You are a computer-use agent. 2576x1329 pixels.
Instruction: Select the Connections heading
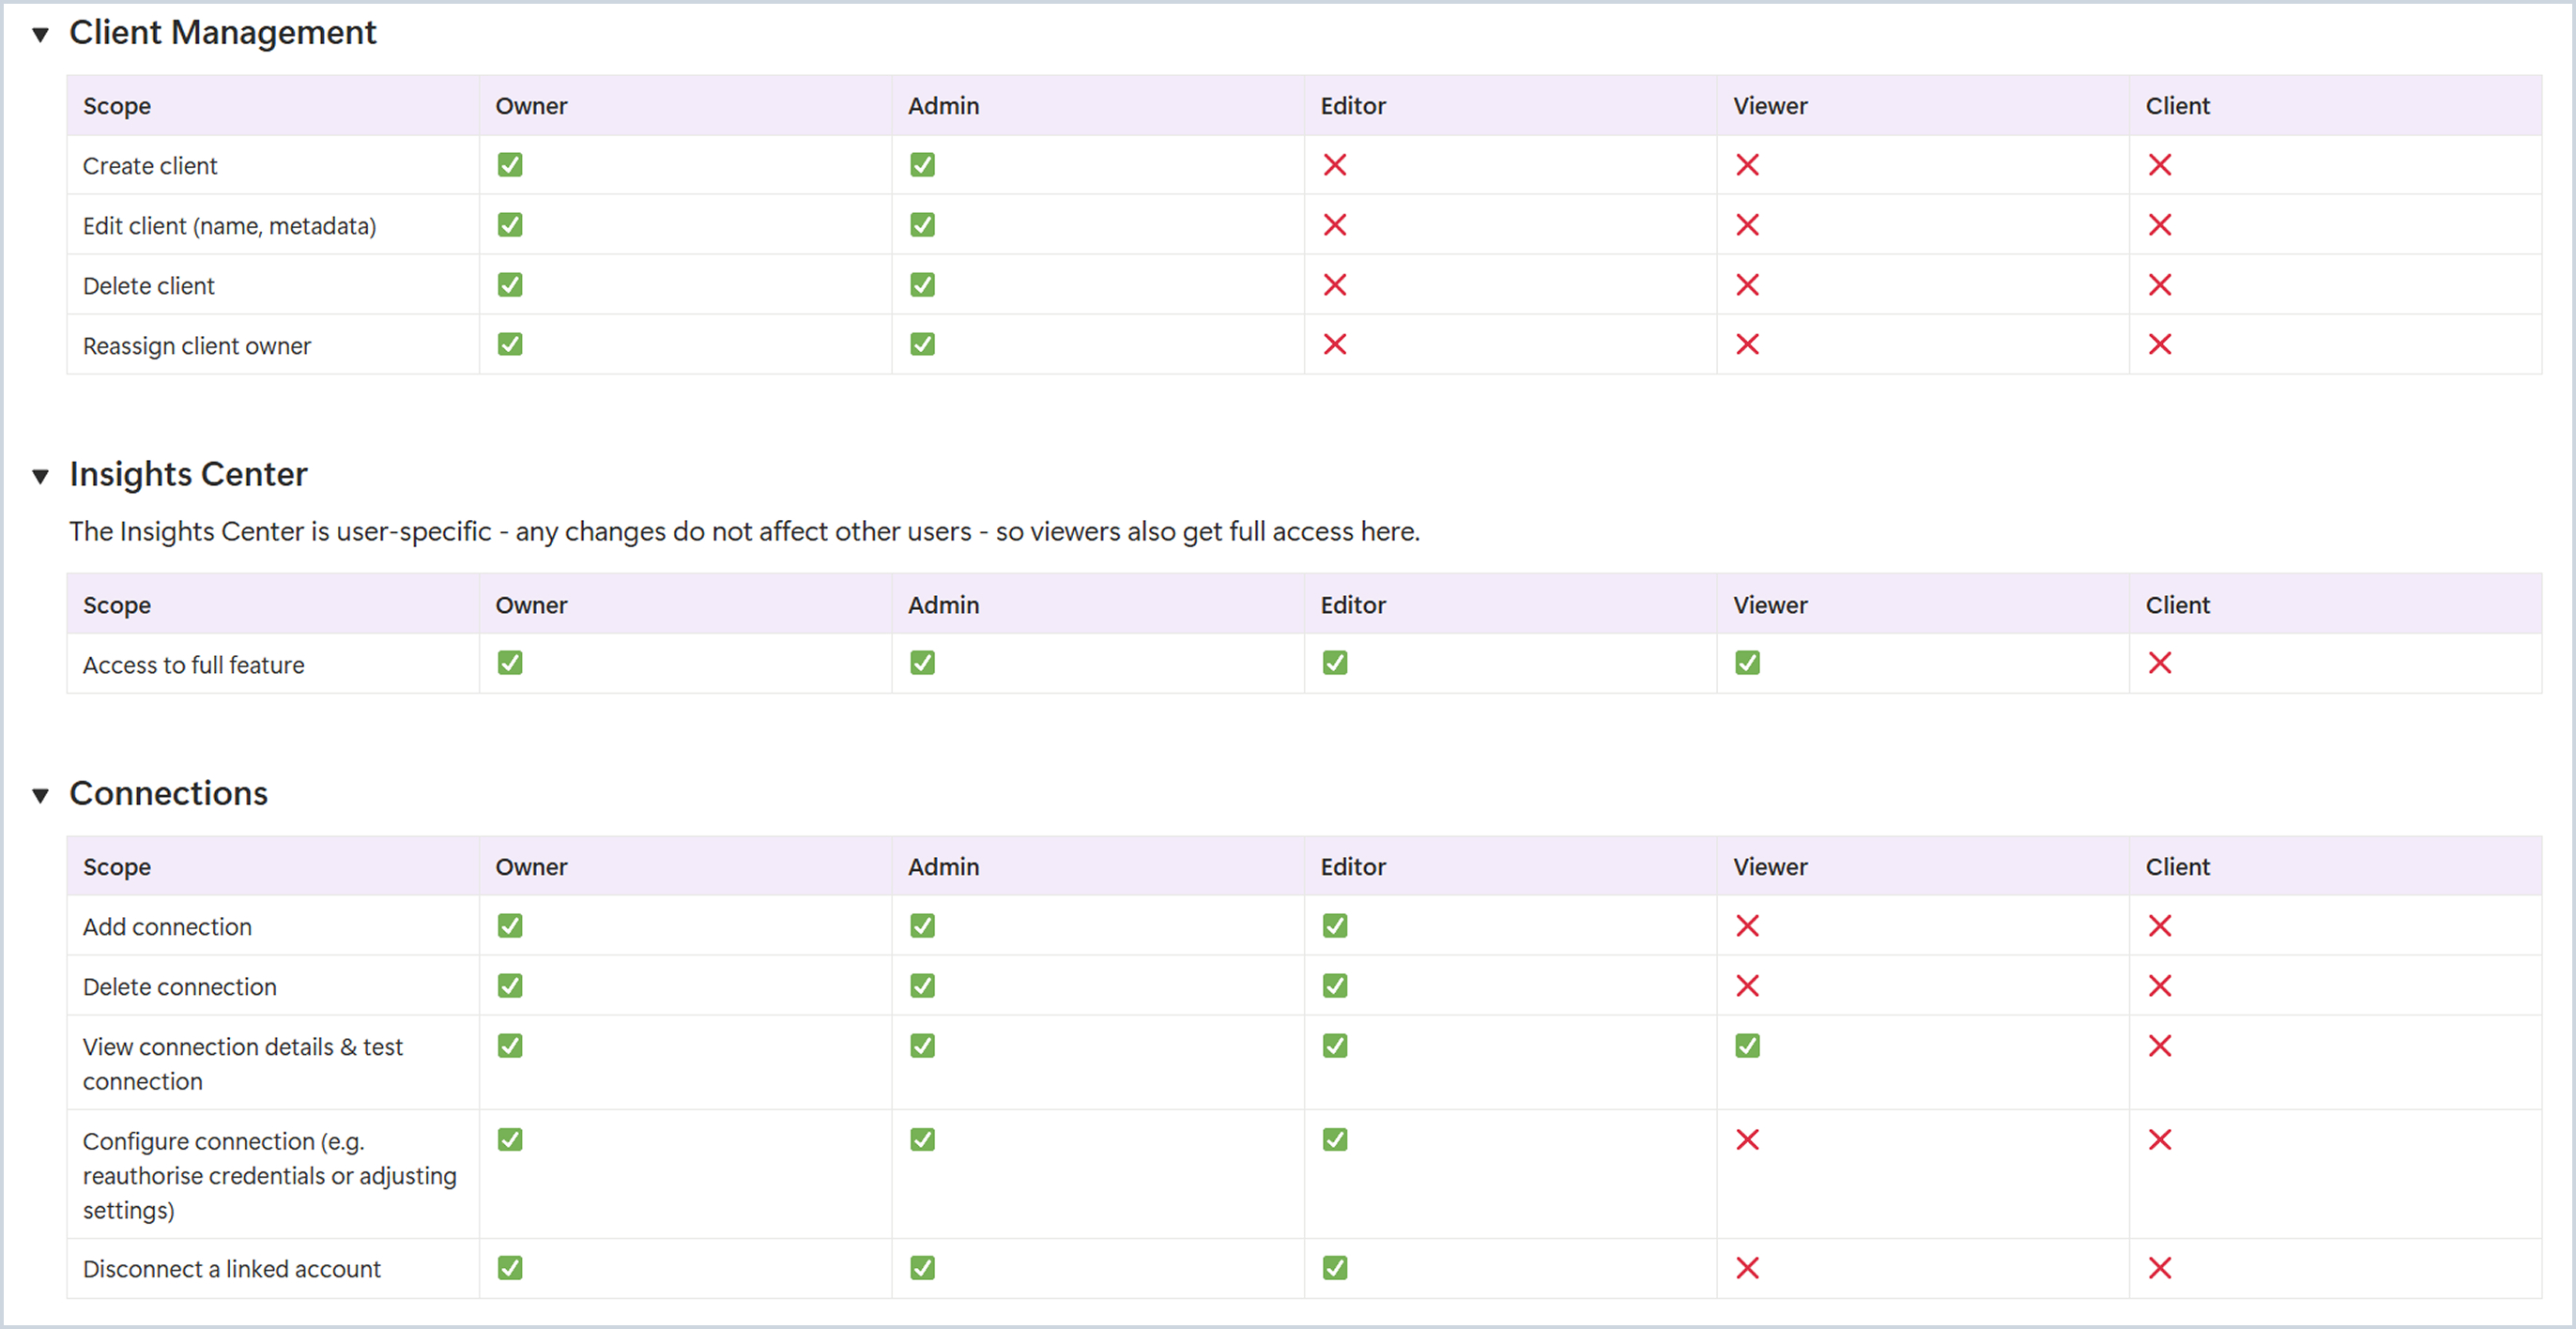point(168,794)
